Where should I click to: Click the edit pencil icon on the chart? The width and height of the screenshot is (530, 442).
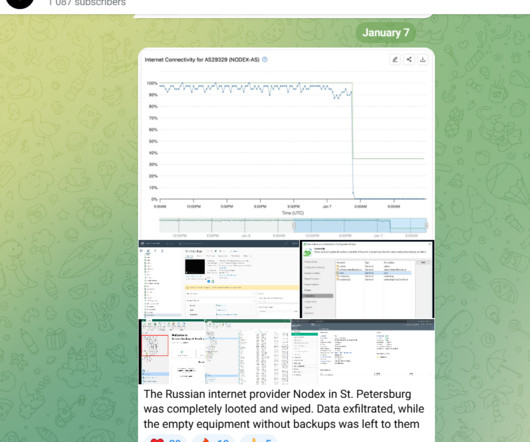pos(395,60)
